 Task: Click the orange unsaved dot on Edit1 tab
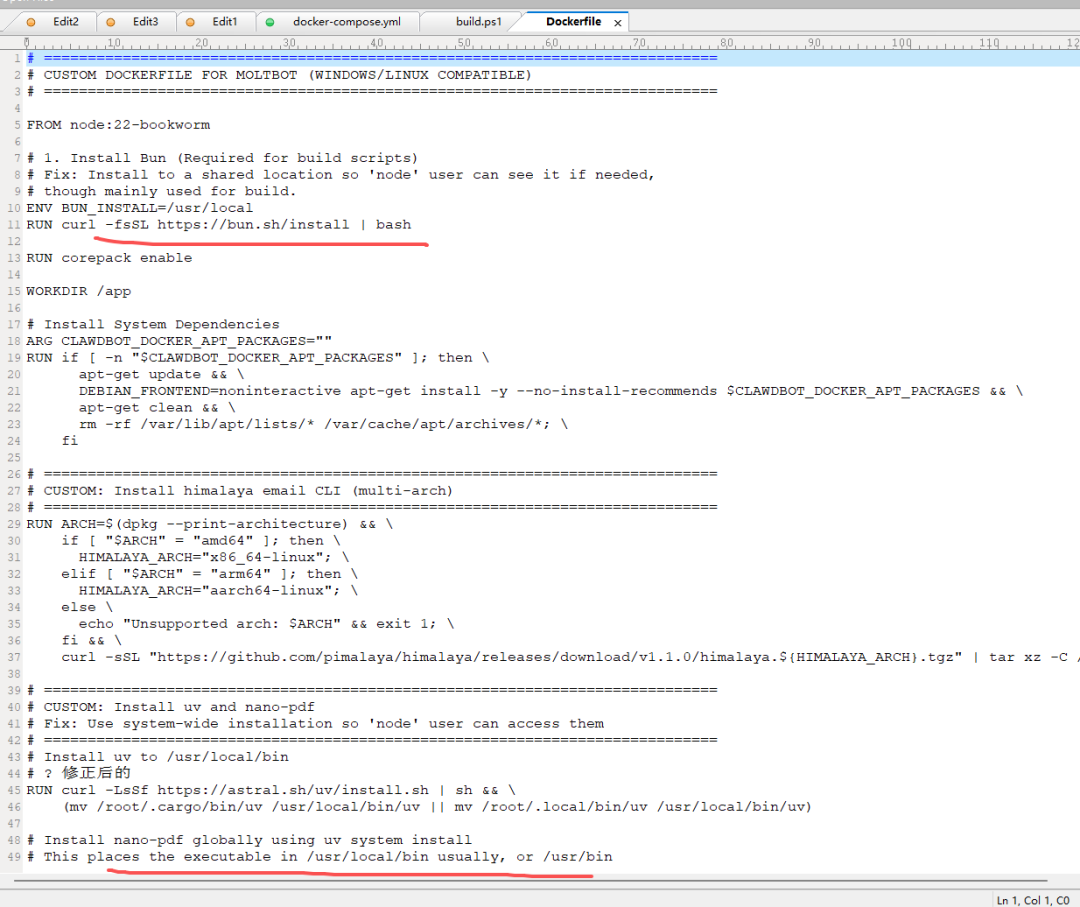tap(190, 21)
